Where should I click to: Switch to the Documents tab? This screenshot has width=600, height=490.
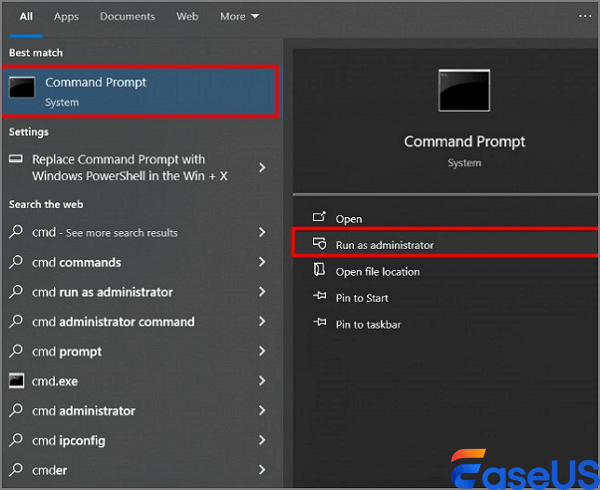point(128,17)
